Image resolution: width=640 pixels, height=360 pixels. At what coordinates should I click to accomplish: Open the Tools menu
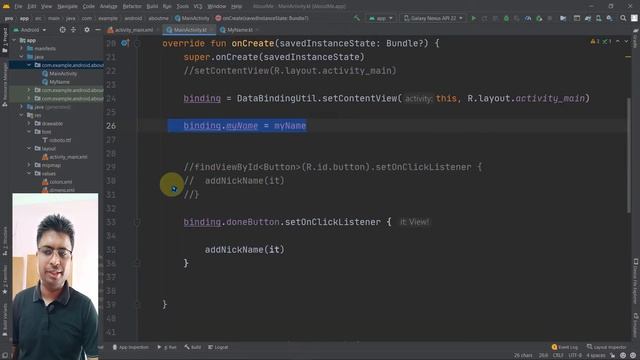coord(182,6)
